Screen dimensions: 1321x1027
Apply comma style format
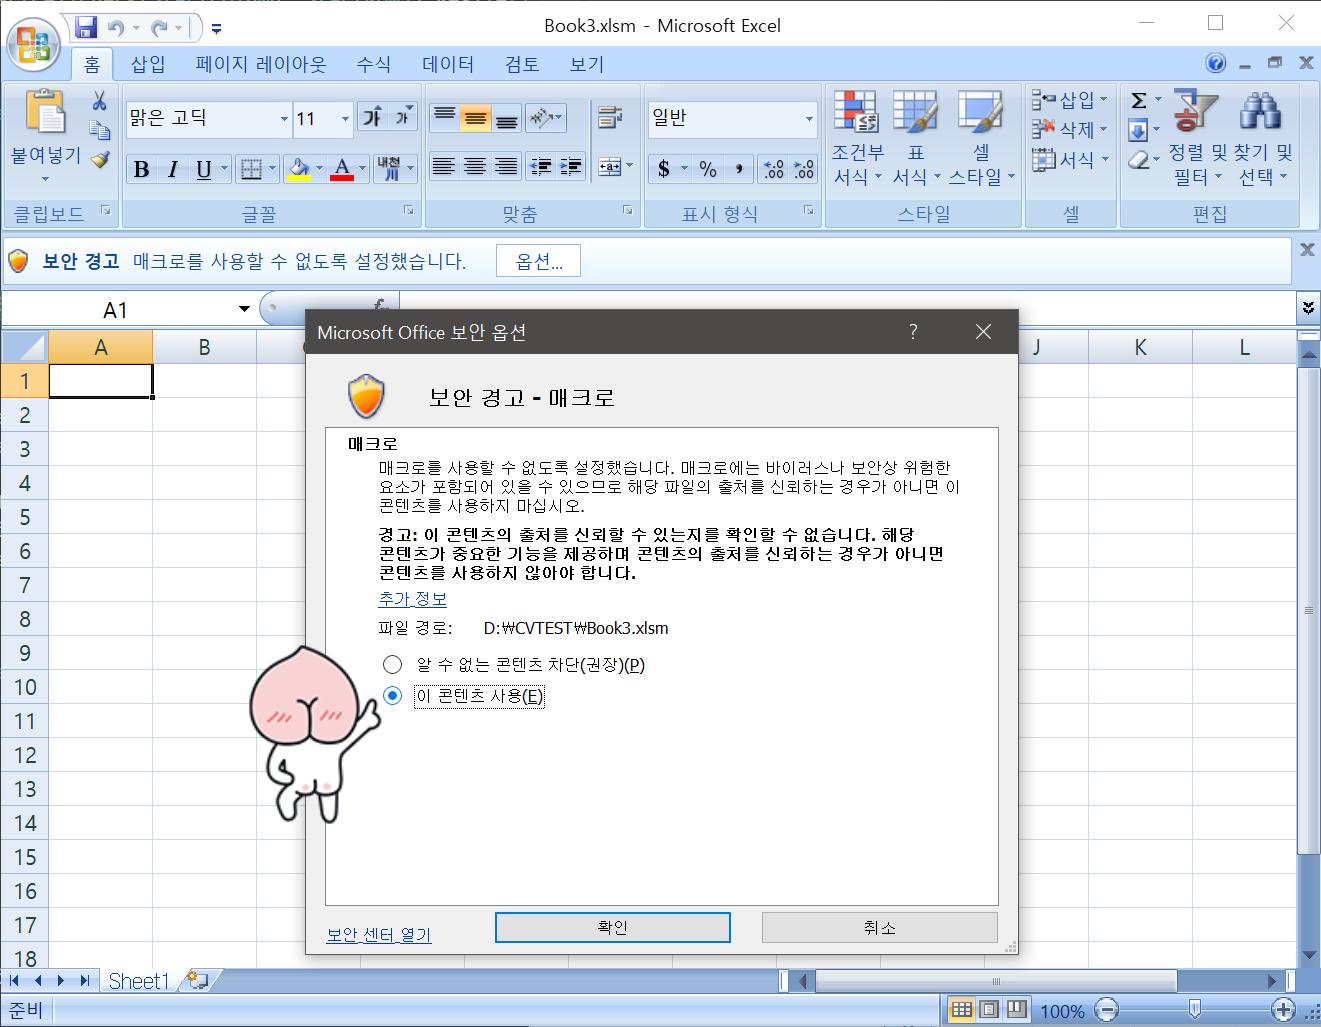(738, 169)
